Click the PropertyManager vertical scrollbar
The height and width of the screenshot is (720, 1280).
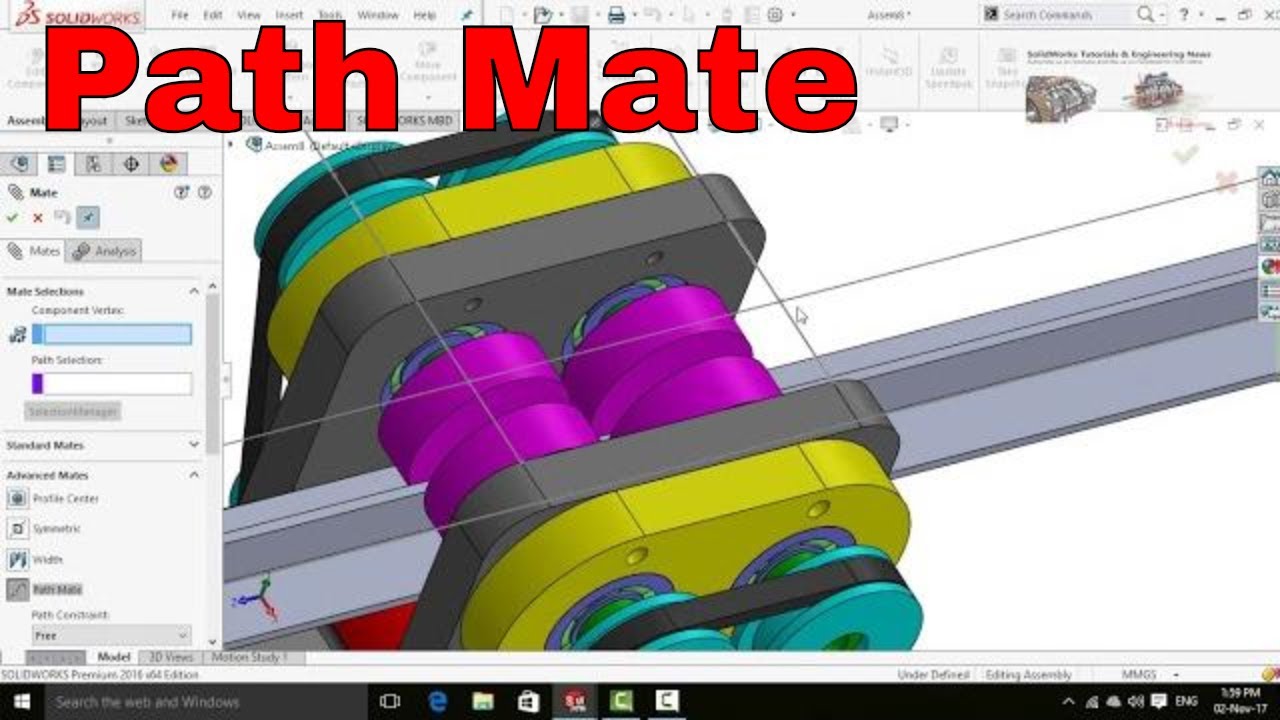point(212,375)
